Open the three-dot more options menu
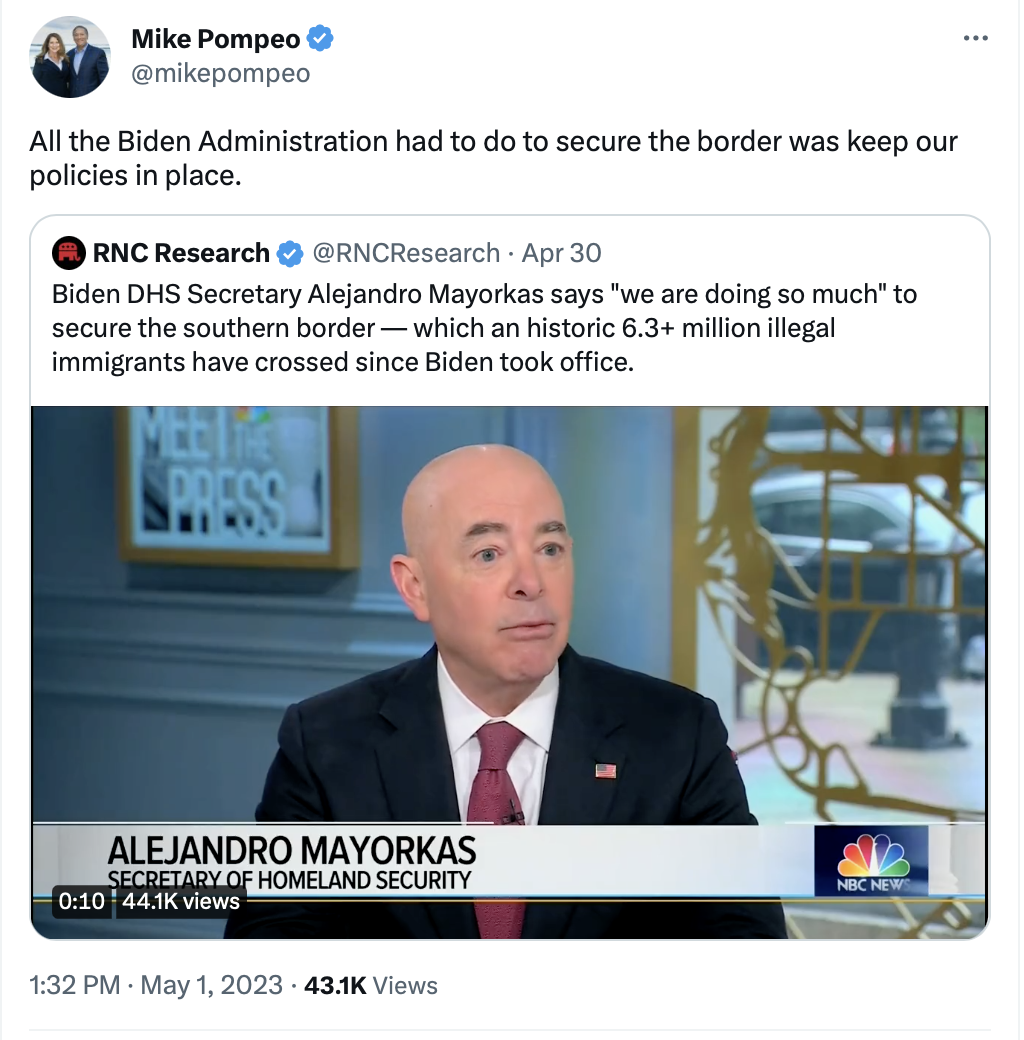The height and width of the screenshot is (1040, 1024). pos(976,38)
